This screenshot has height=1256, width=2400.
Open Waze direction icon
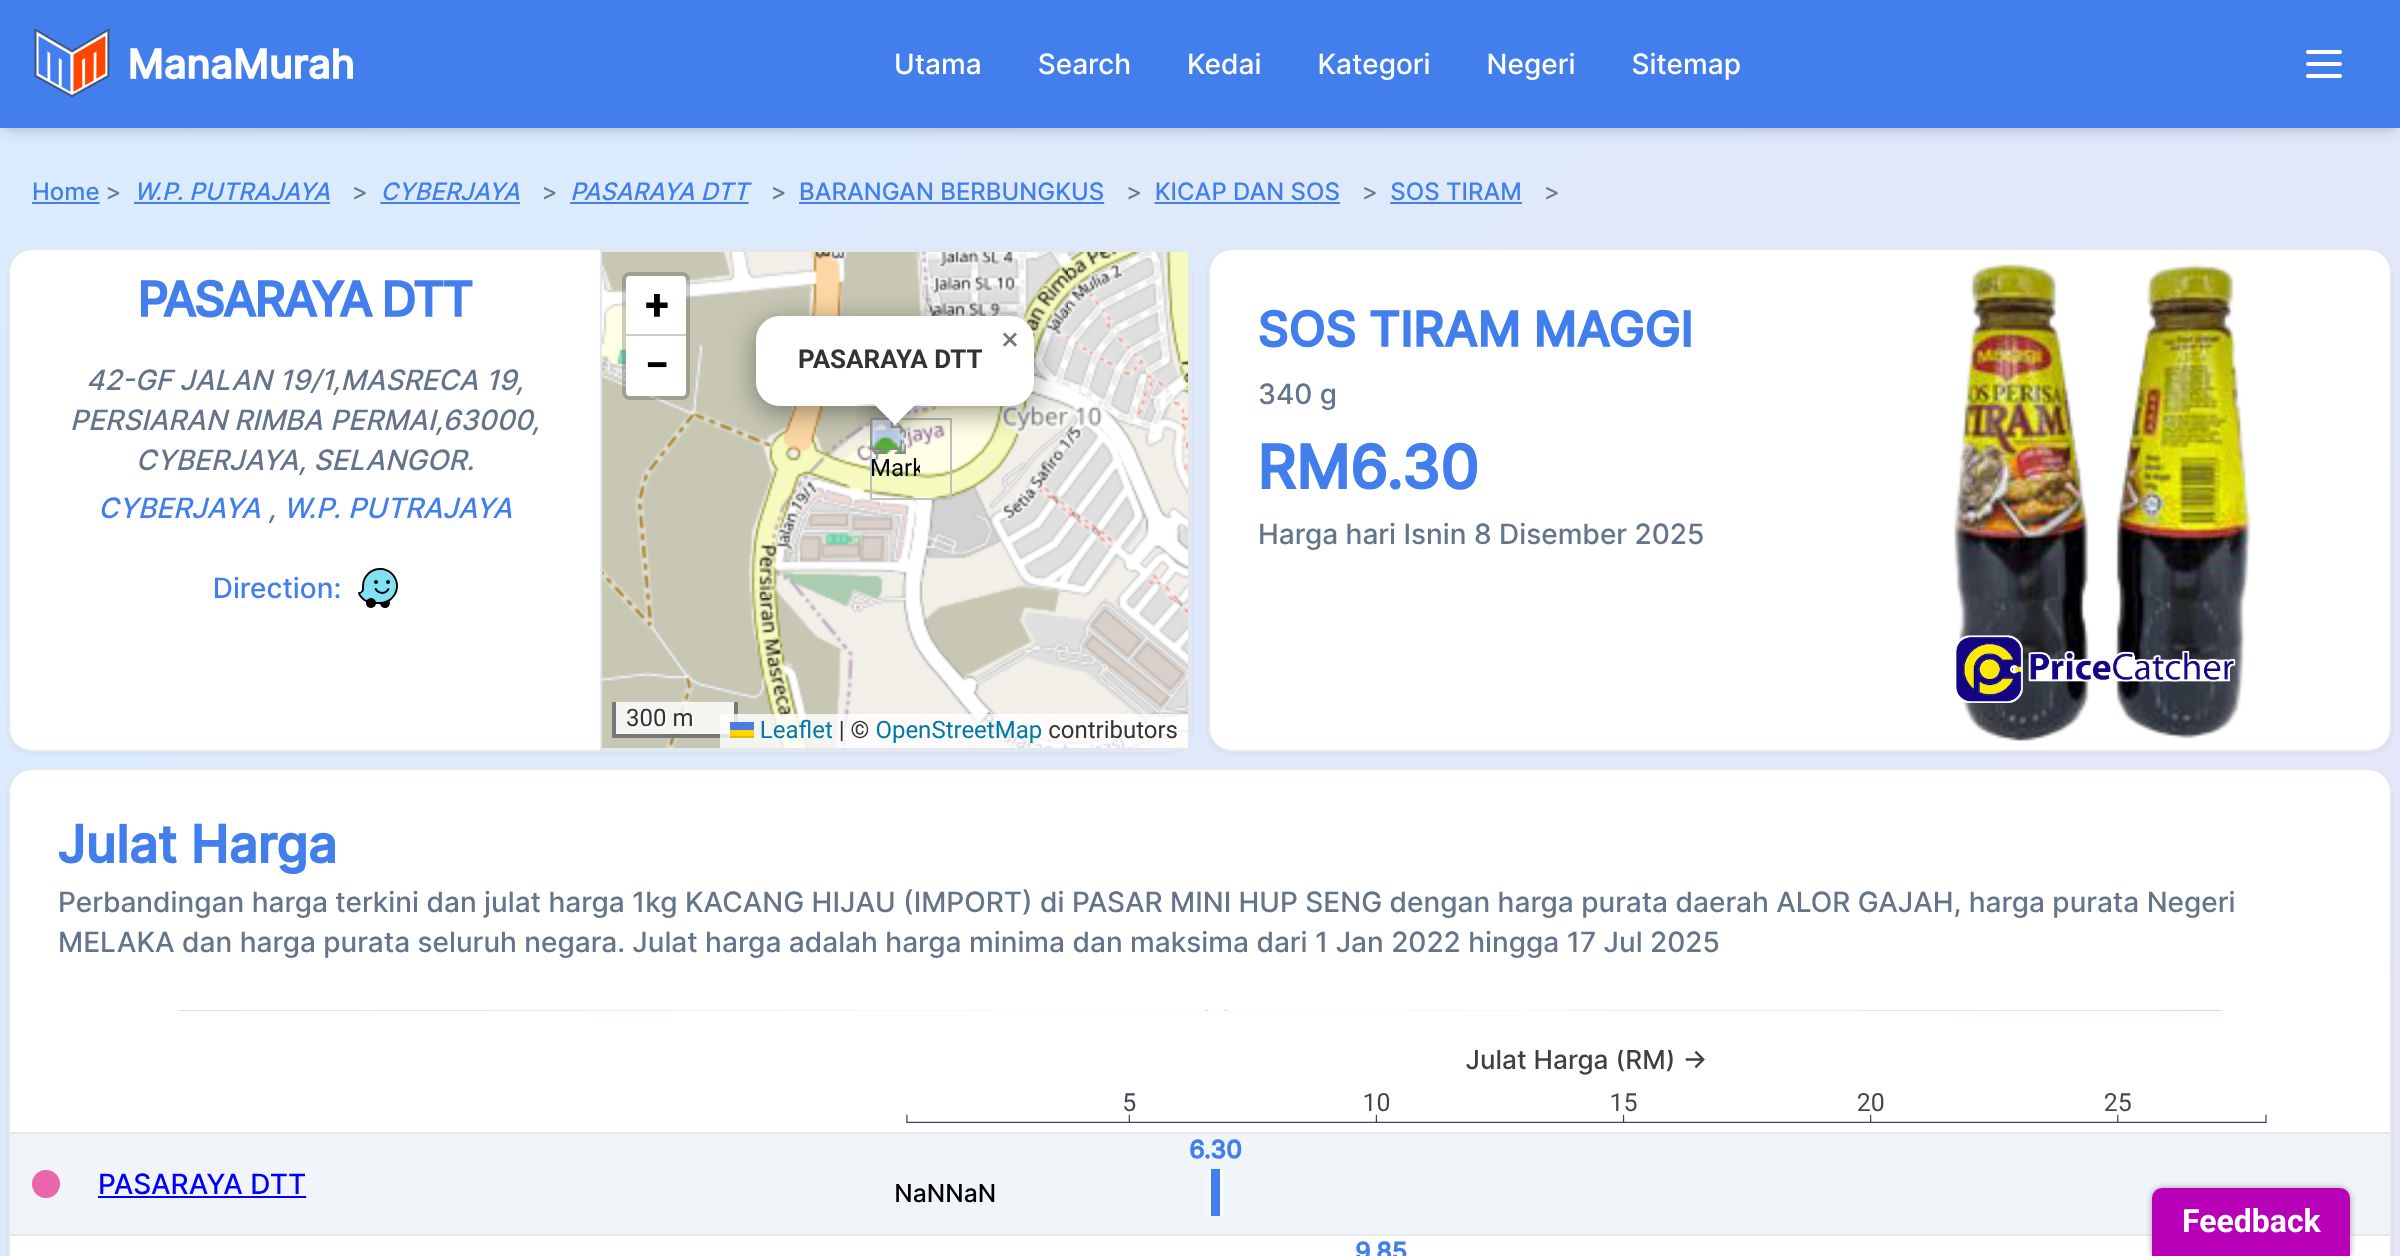[378, 588]
